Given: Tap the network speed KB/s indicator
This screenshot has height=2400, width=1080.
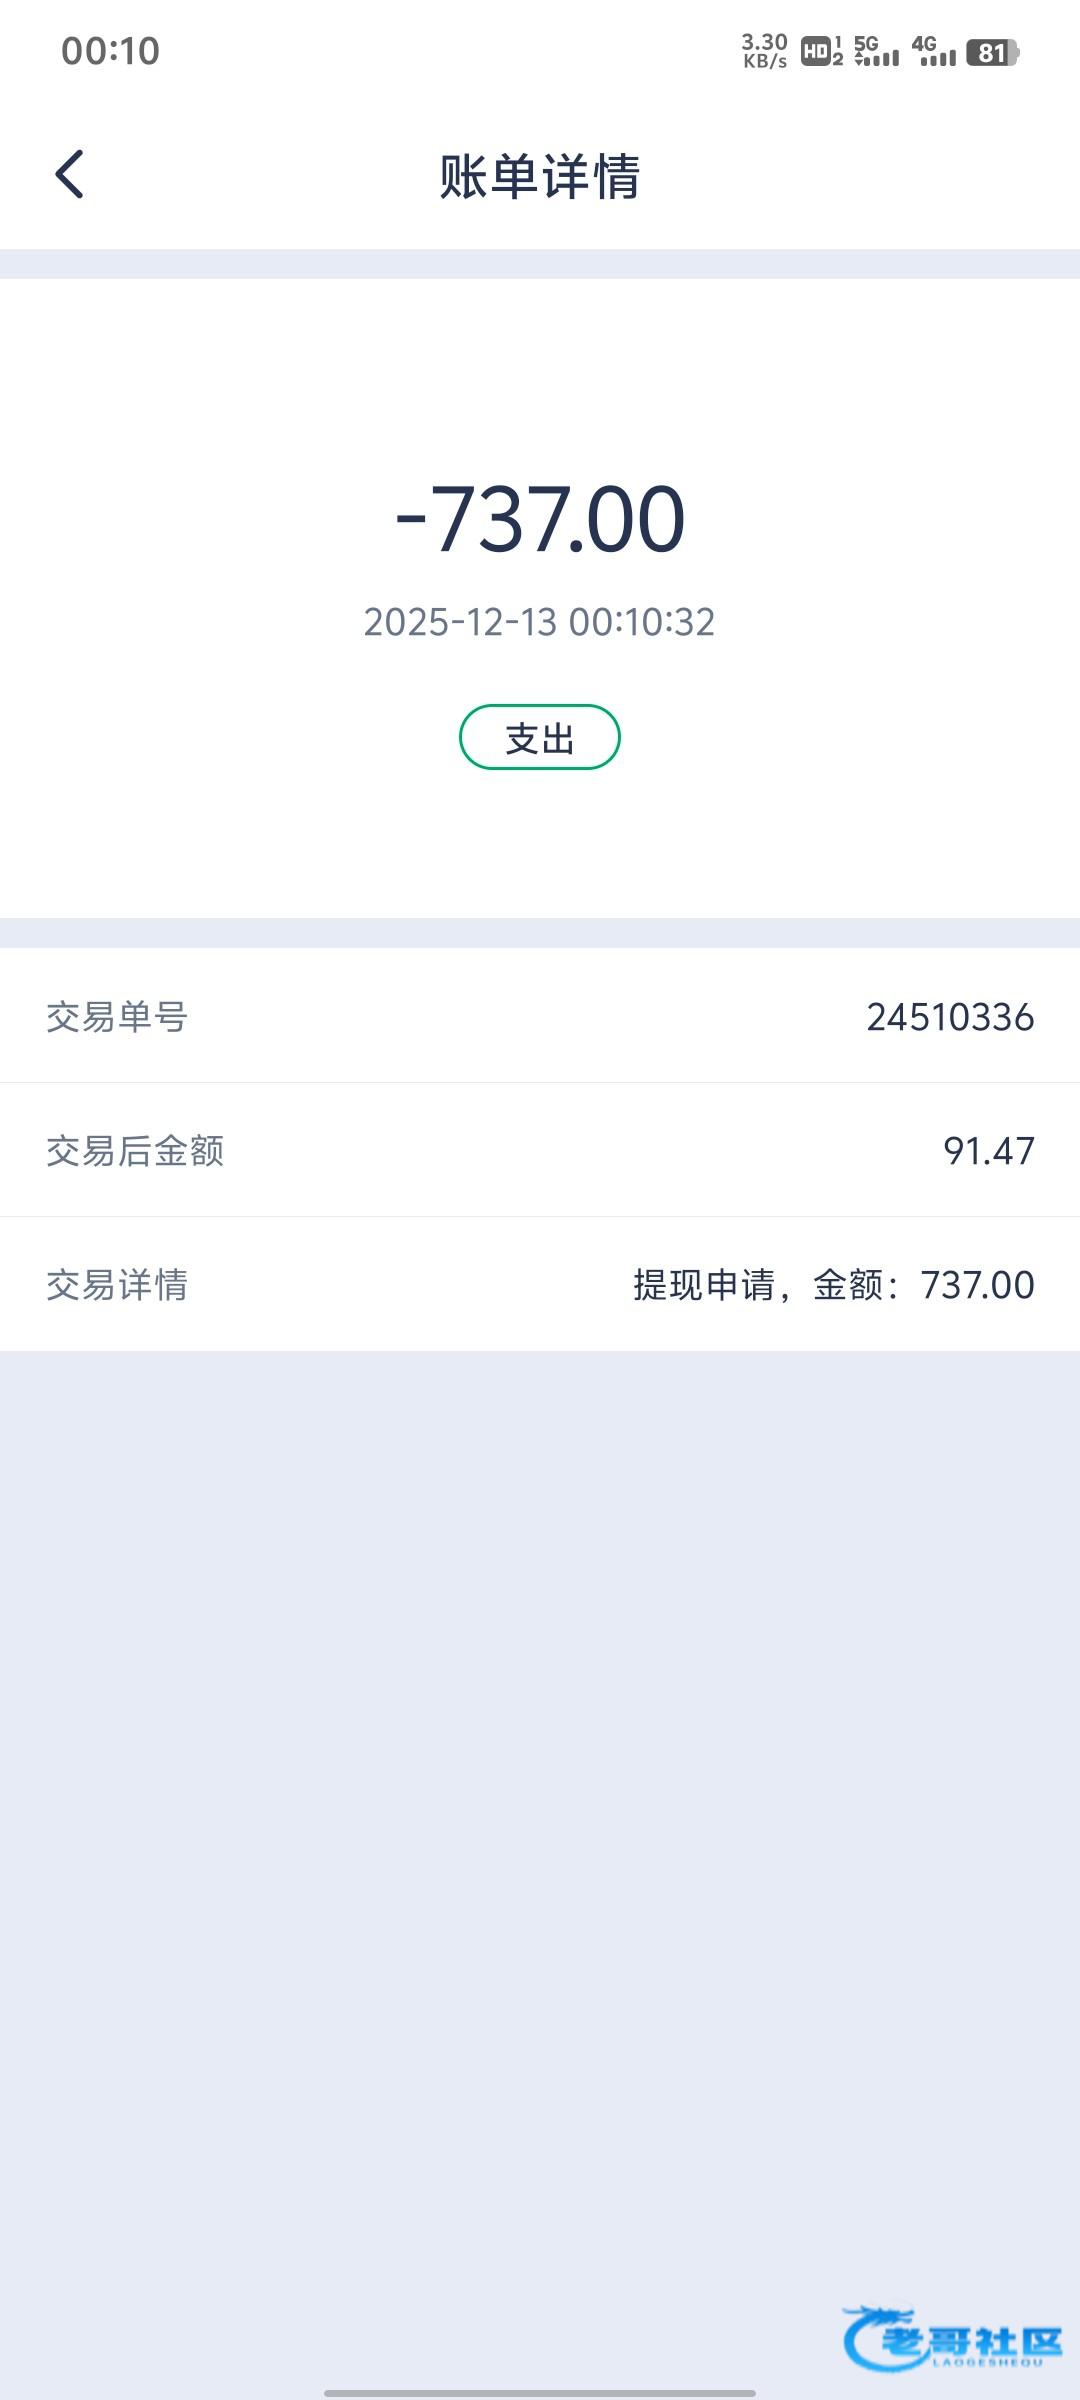Looking at the screenshot, I should coord(764,51).
